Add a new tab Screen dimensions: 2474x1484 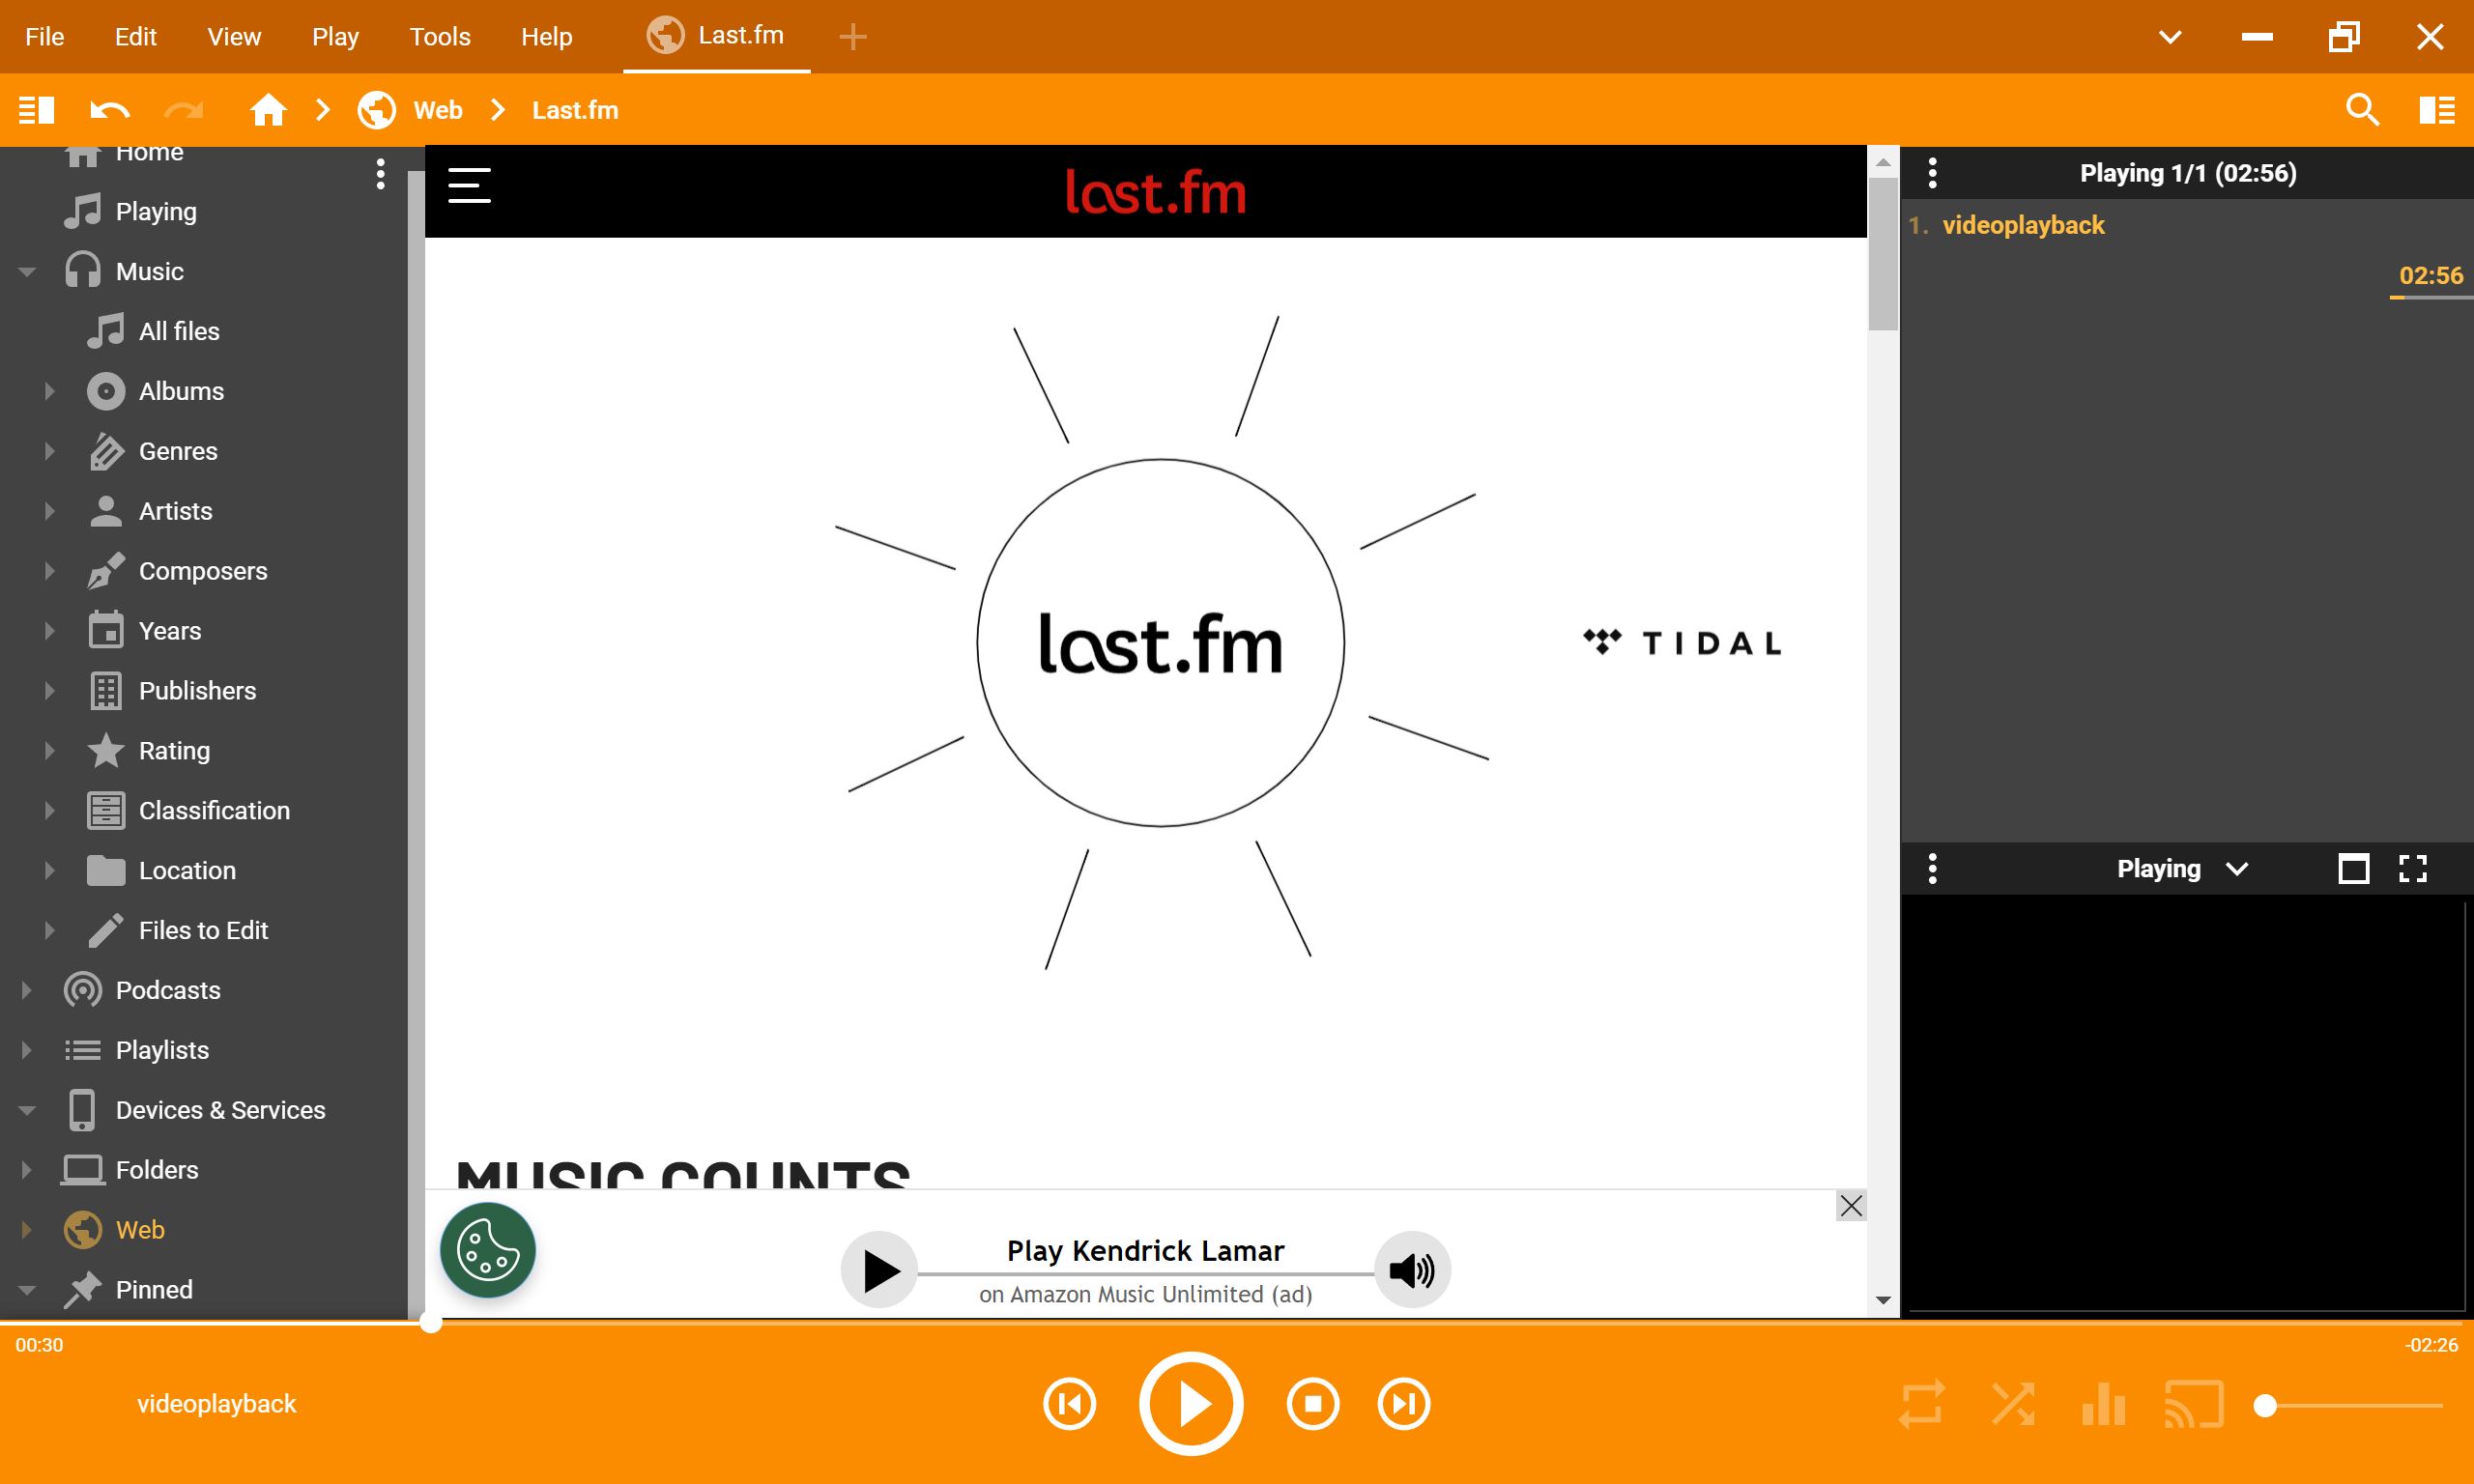click(x=852, y=37)
